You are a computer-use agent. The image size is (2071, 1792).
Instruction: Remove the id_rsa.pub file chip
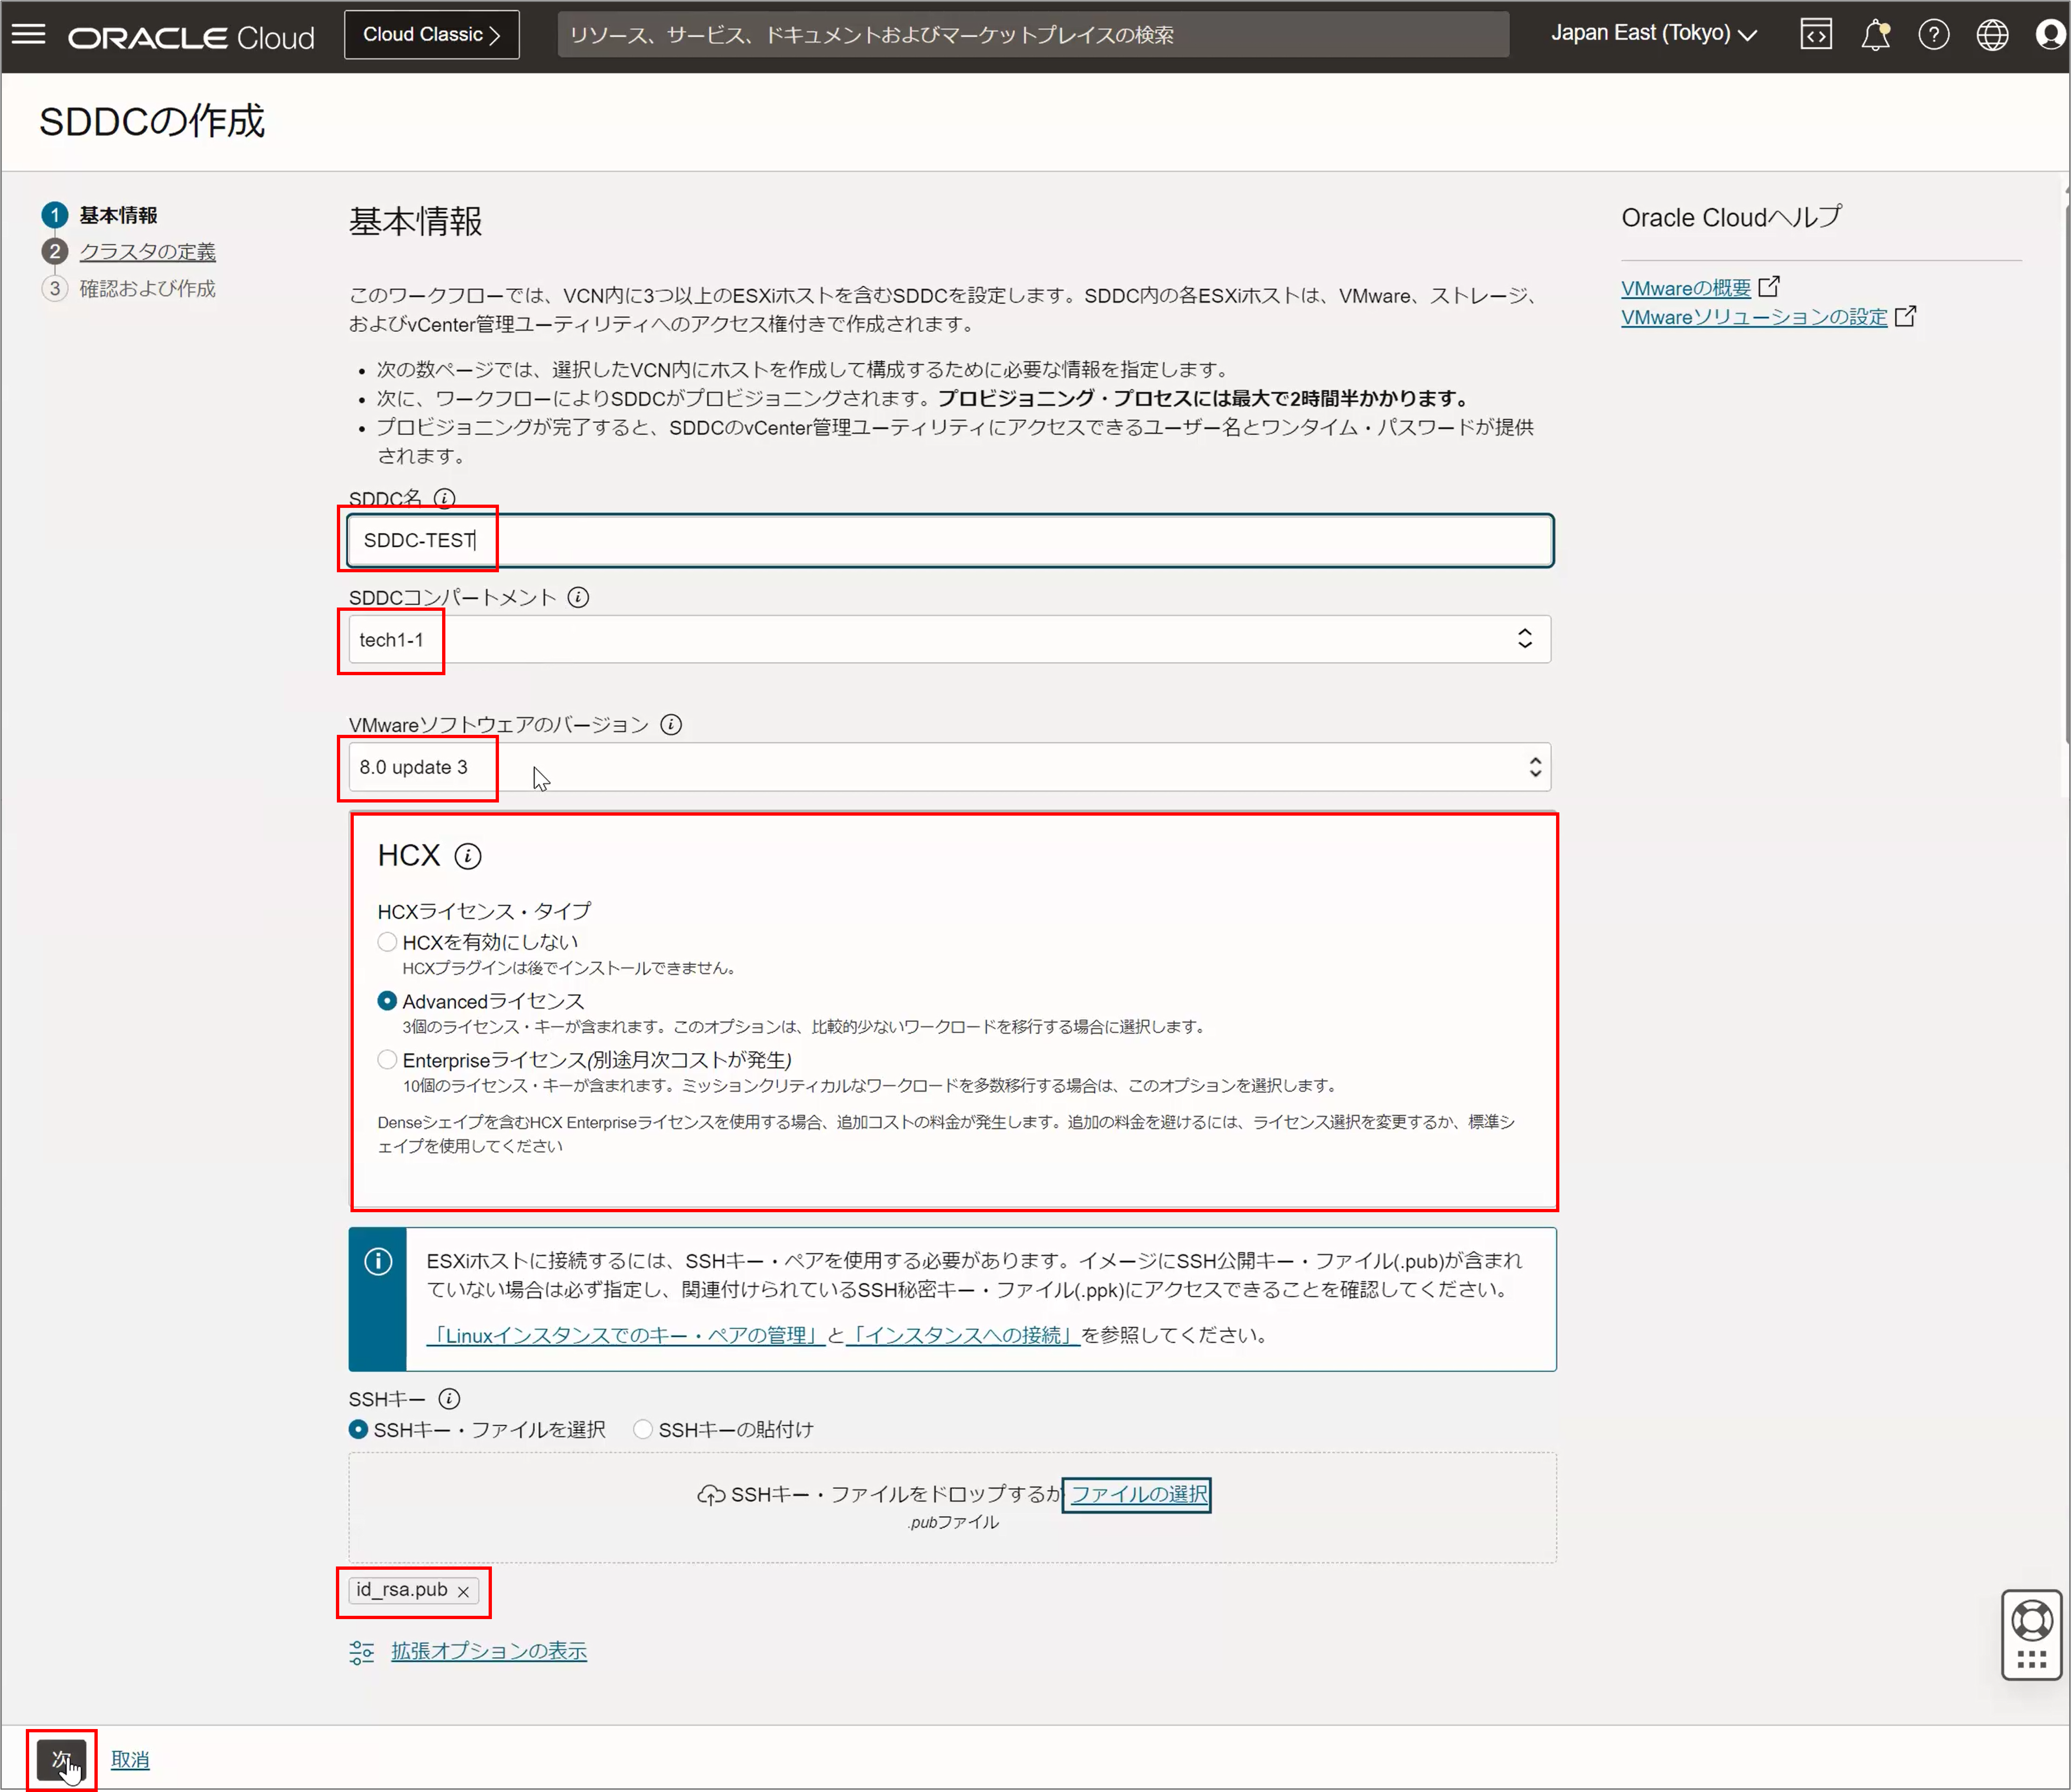(x=463, y=1591)
